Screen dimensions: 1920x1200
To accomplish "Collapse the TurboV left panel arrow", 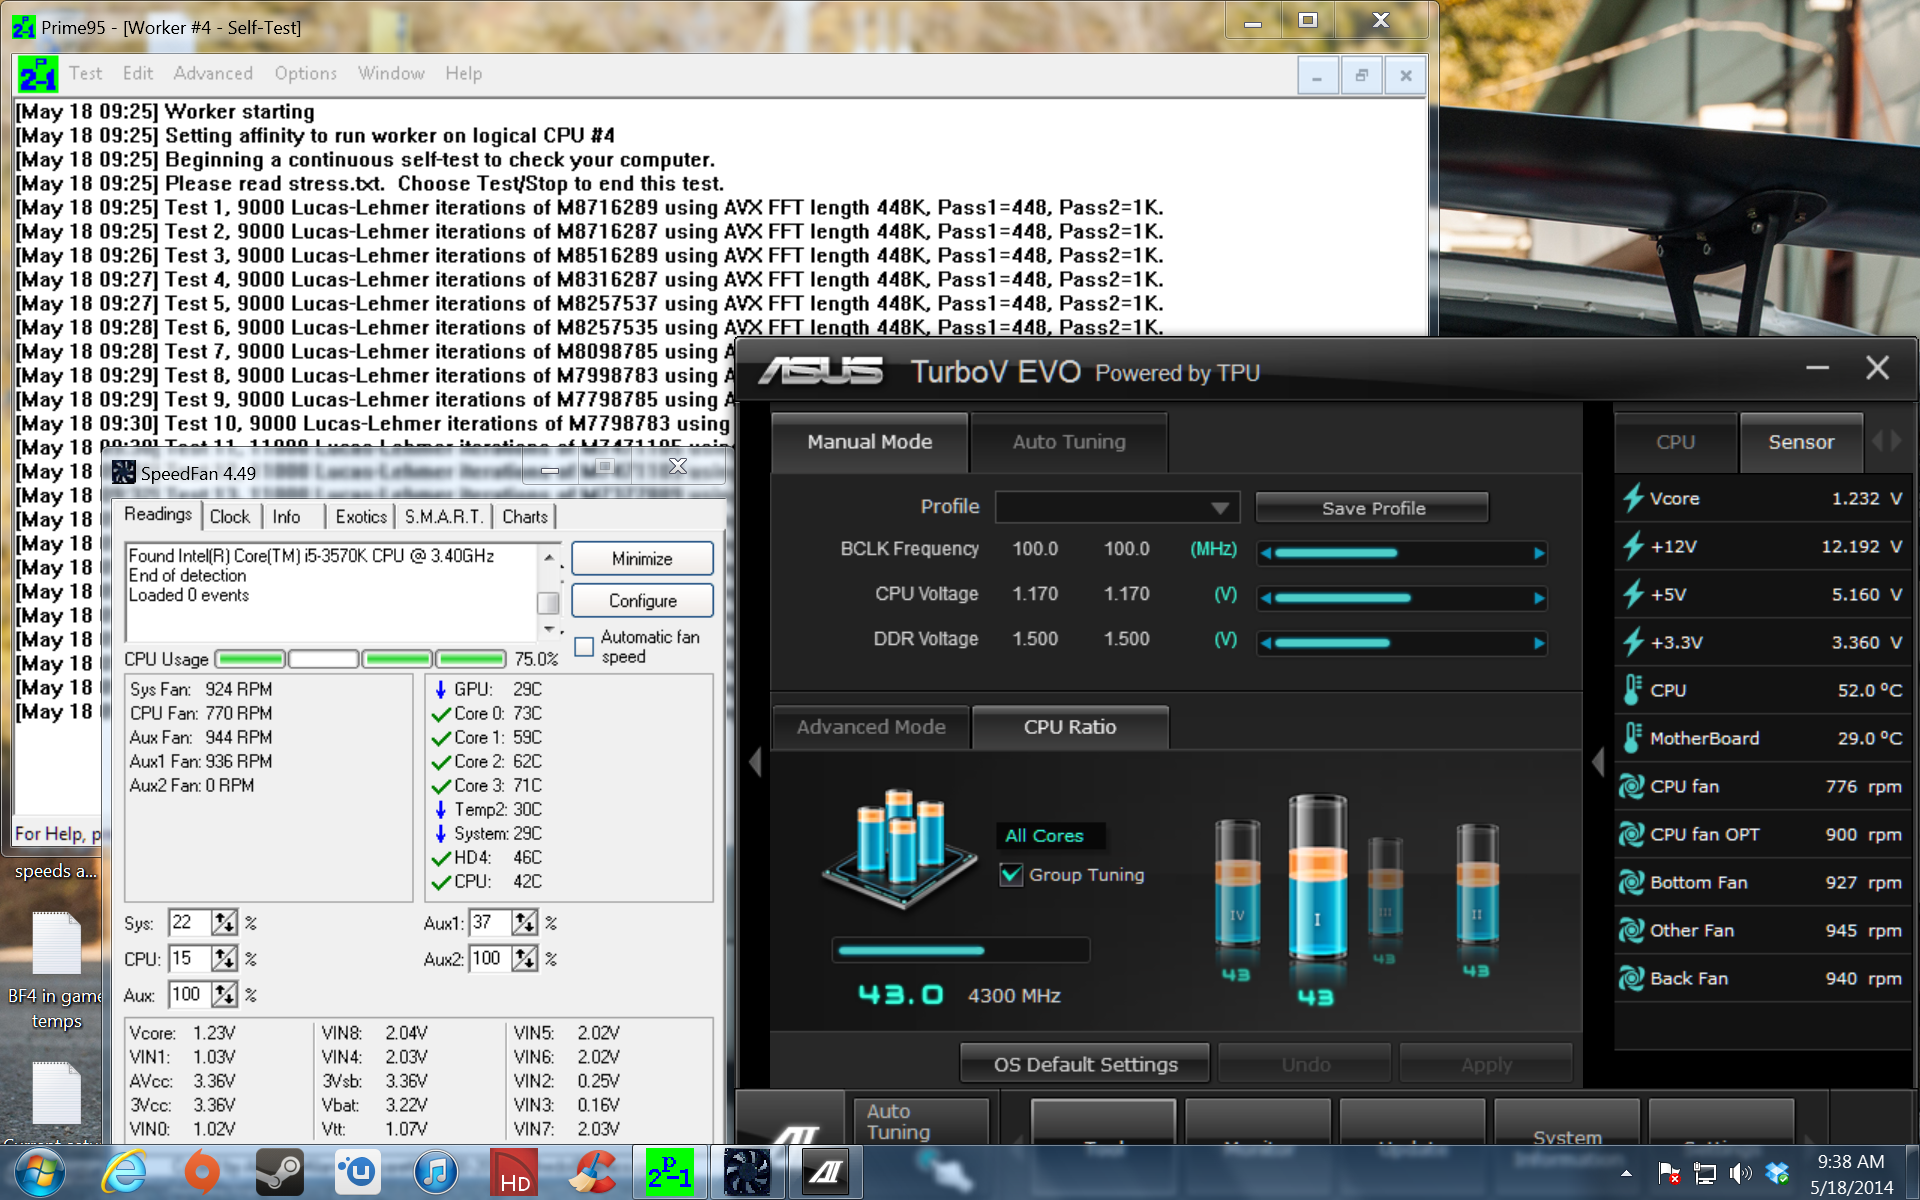I will click(x=755, y=762).
